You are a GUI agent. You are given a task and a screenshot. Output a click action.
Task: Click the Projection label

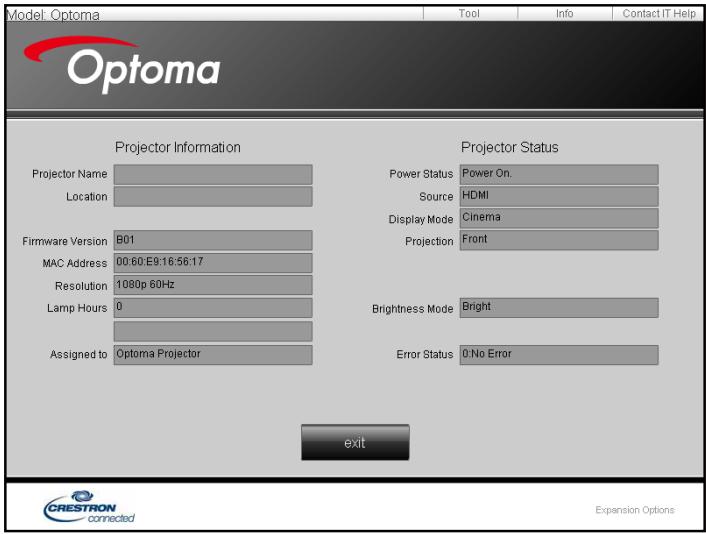pos(429,242)
